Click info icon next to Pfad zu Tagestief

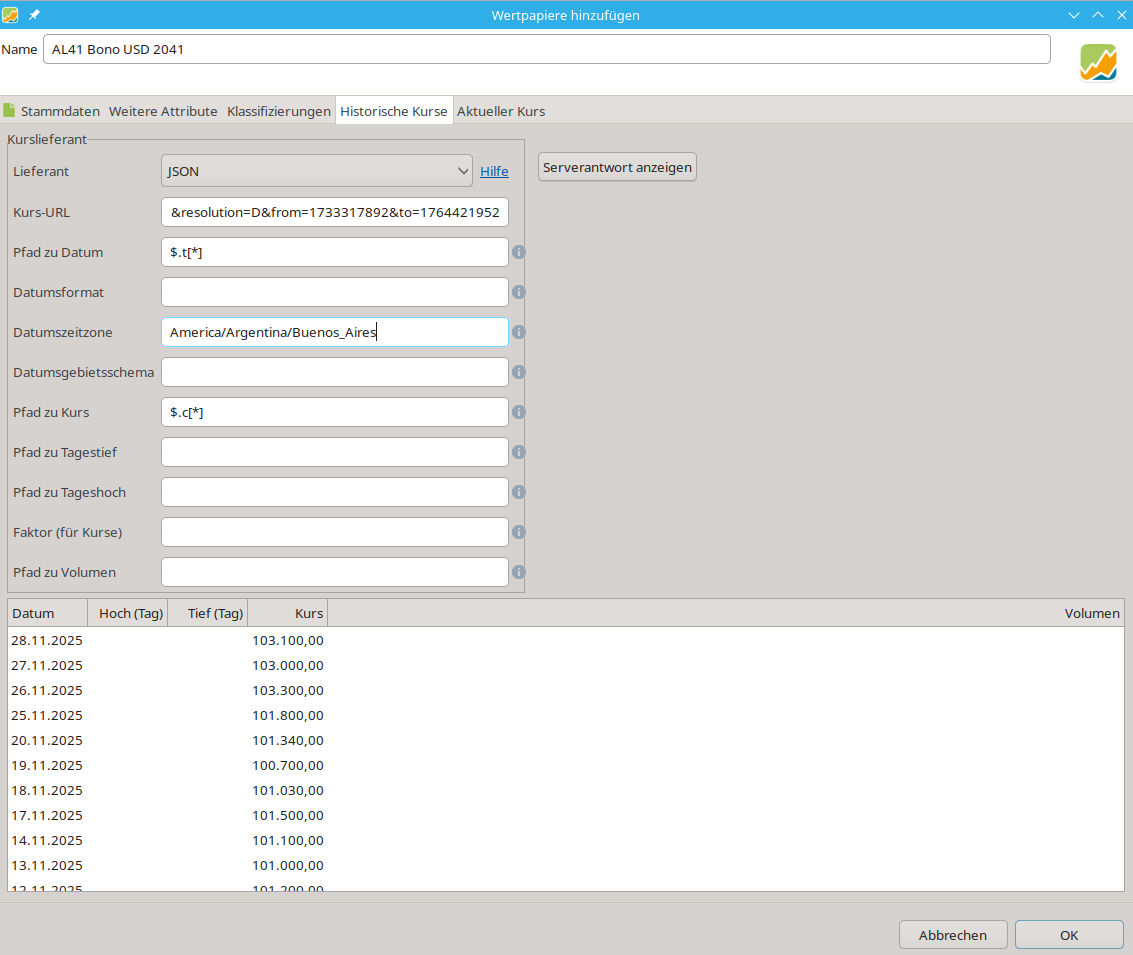(x=518, y=452)
